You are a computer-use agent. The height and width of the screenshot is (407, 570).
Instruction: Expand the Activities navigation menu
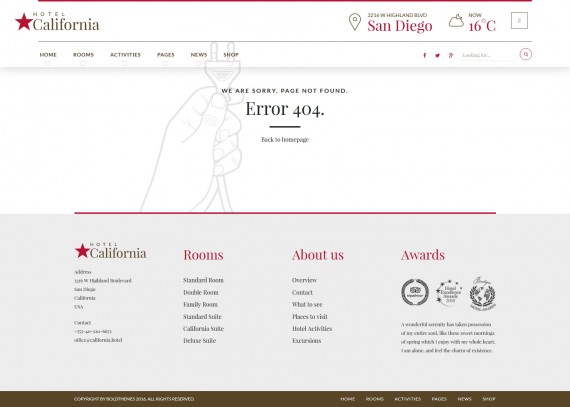pos(125,55)
